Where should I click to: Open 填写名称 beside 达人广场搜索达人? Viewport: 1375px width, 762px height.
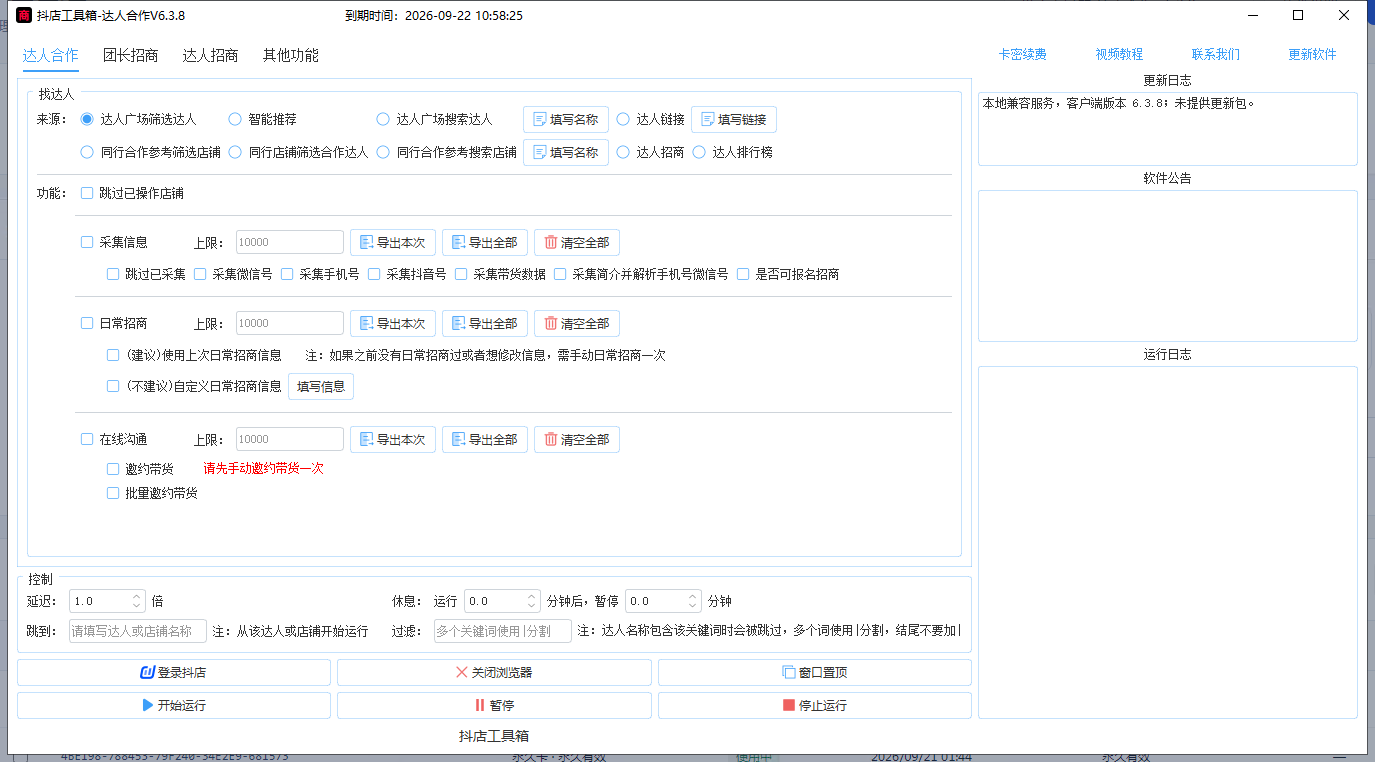click(x=566, y=119)
